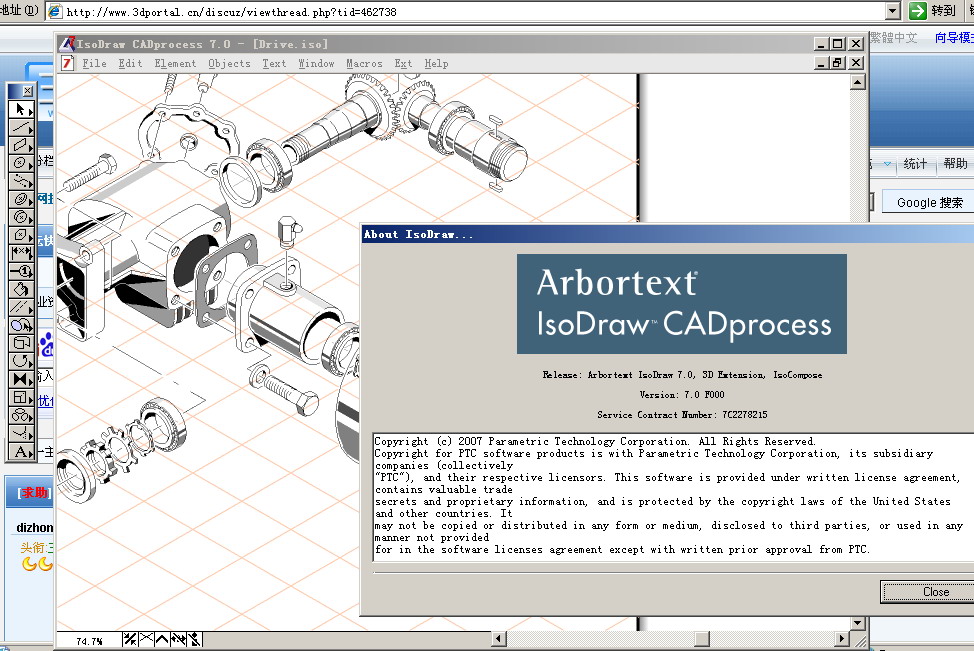Screen dimensions: 974x651
Task: Select the text A tool
Action: point(20,452)
